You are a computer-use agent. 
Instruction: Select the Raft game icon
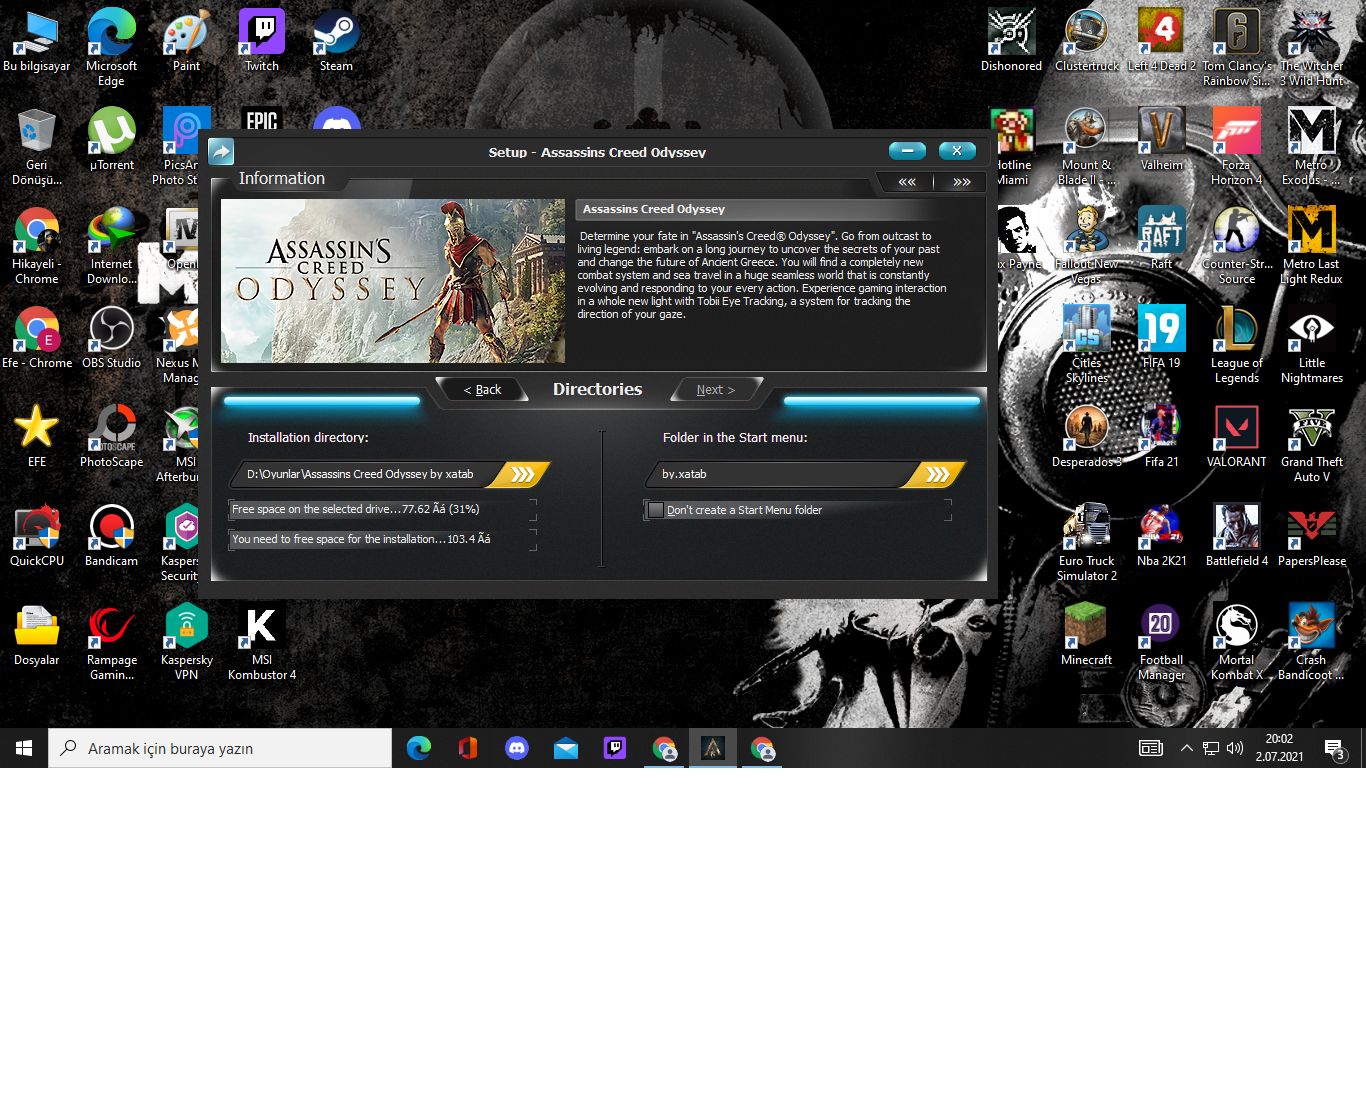(x=1162, y=239)
